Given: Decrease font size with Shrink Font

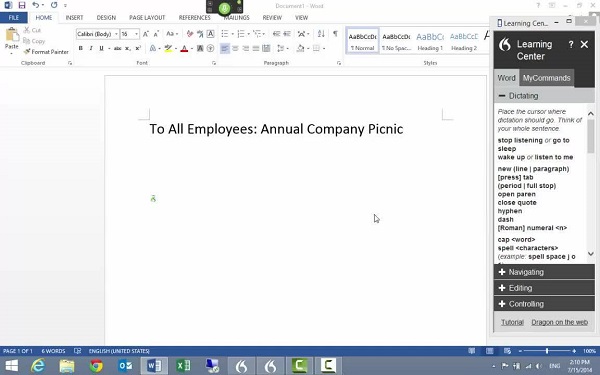Looking at the screenshot, I should [x=156, y=34].
